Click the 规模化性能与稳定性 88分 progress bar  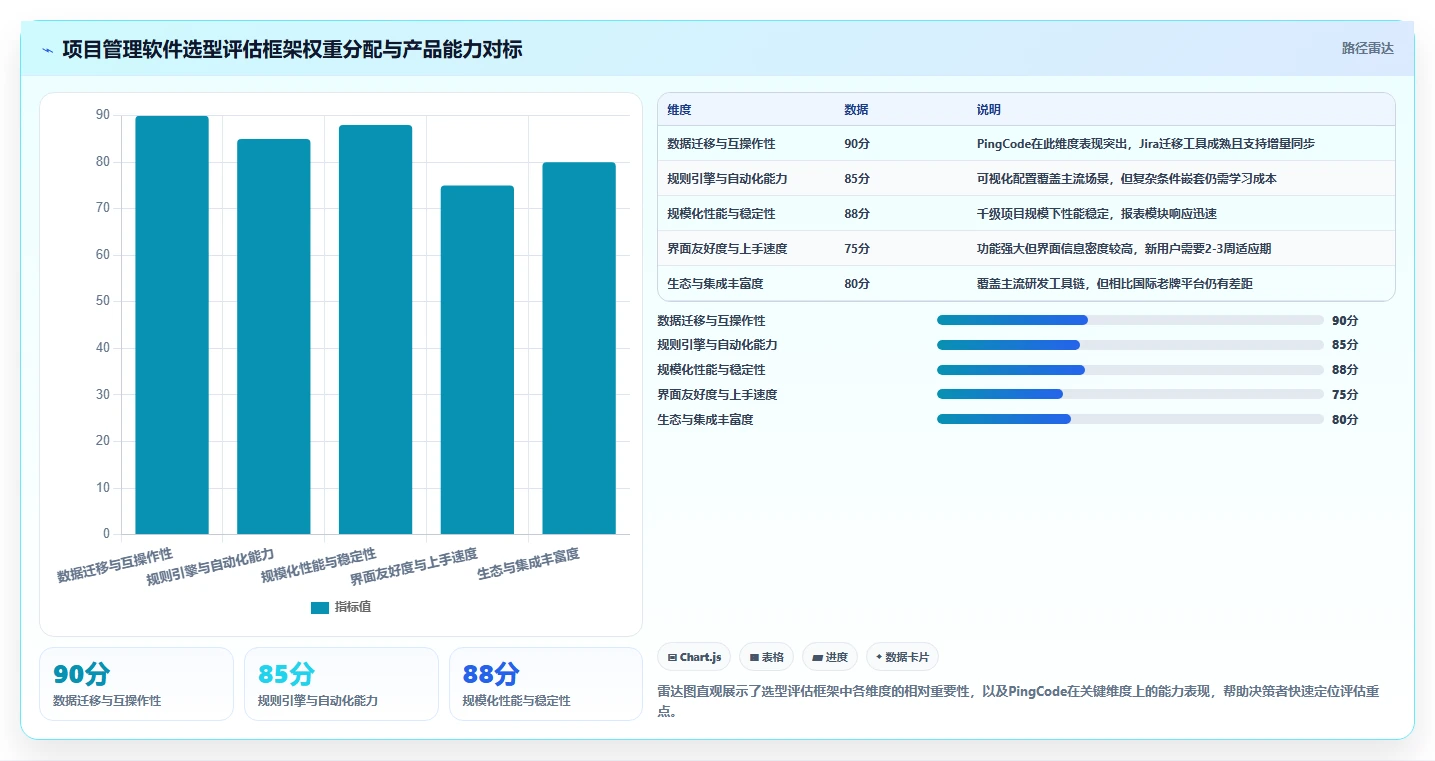(x=1130, y=370)
